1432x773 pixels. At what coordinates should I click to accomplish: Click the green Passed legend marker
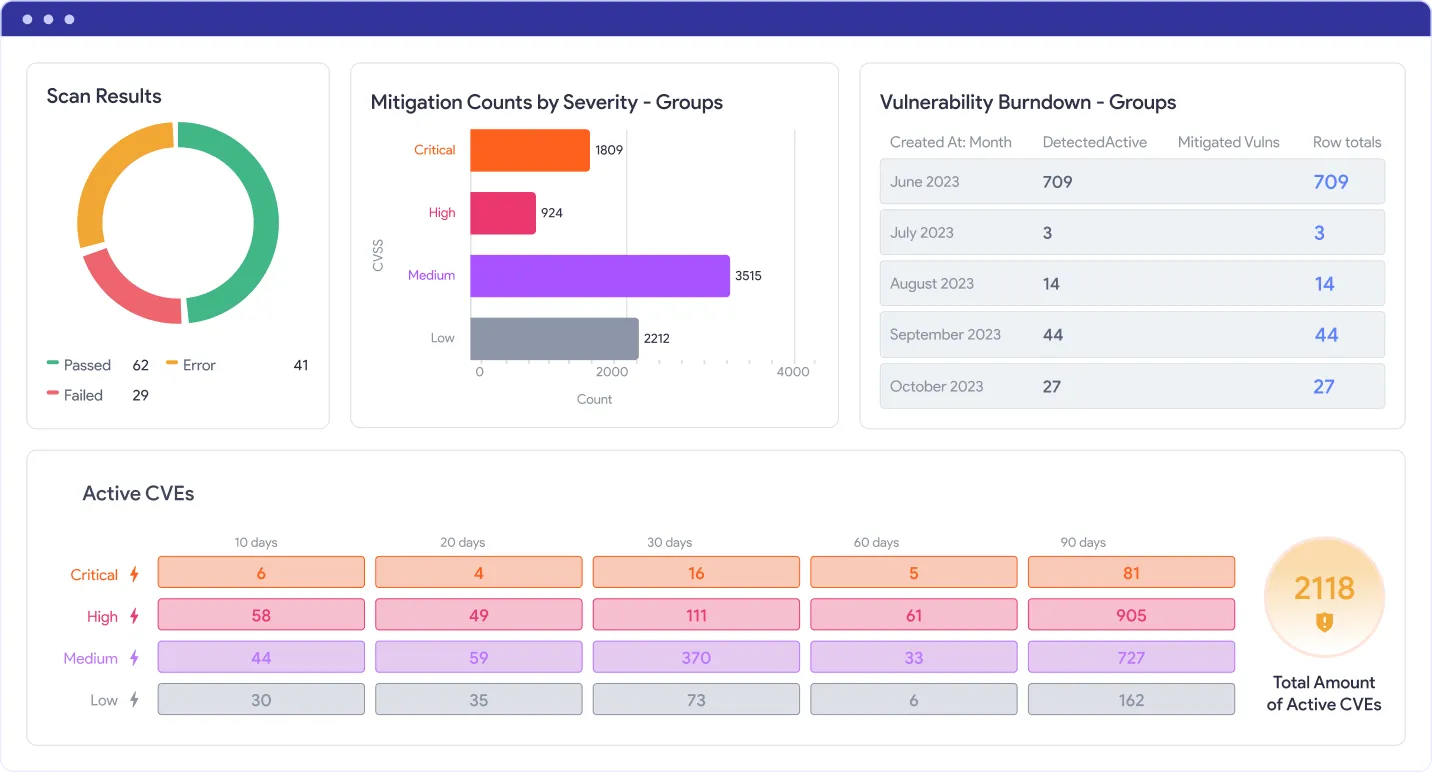coord(53,362)
